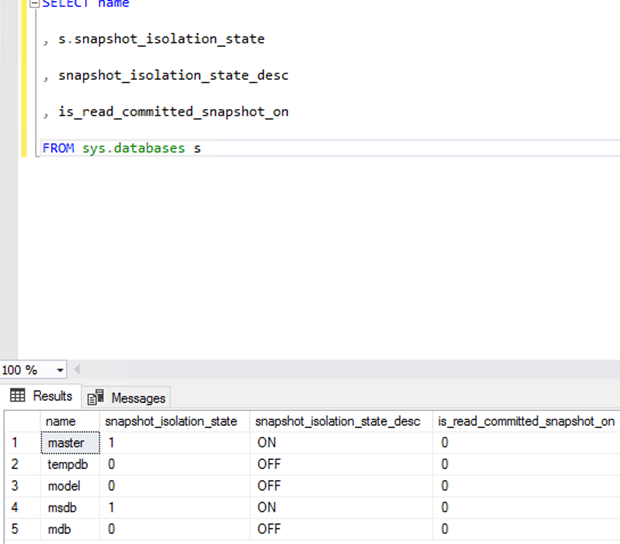Click the horizontal scrollbar left arrow
This screenshot has width=620, height=544.
[x=78, y=370]
